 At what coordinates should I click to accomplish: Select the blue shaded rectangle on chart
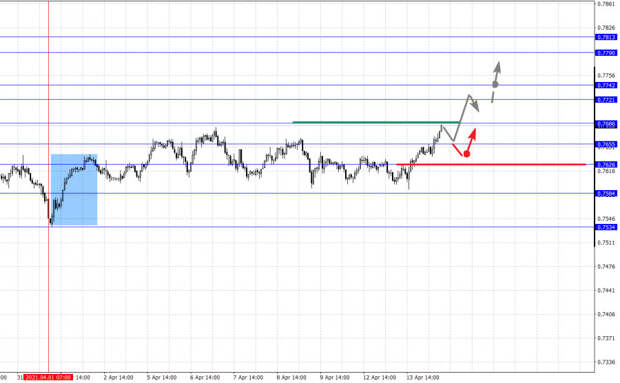[74, 190]
